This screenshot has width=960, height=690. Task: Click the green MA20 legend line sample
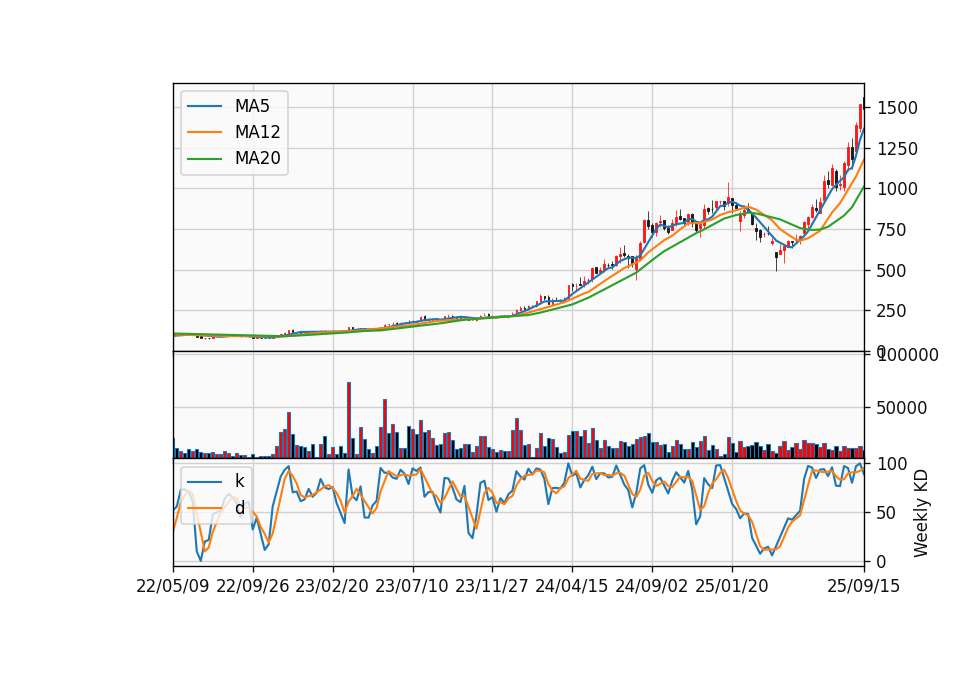click(x=204, y=159)
